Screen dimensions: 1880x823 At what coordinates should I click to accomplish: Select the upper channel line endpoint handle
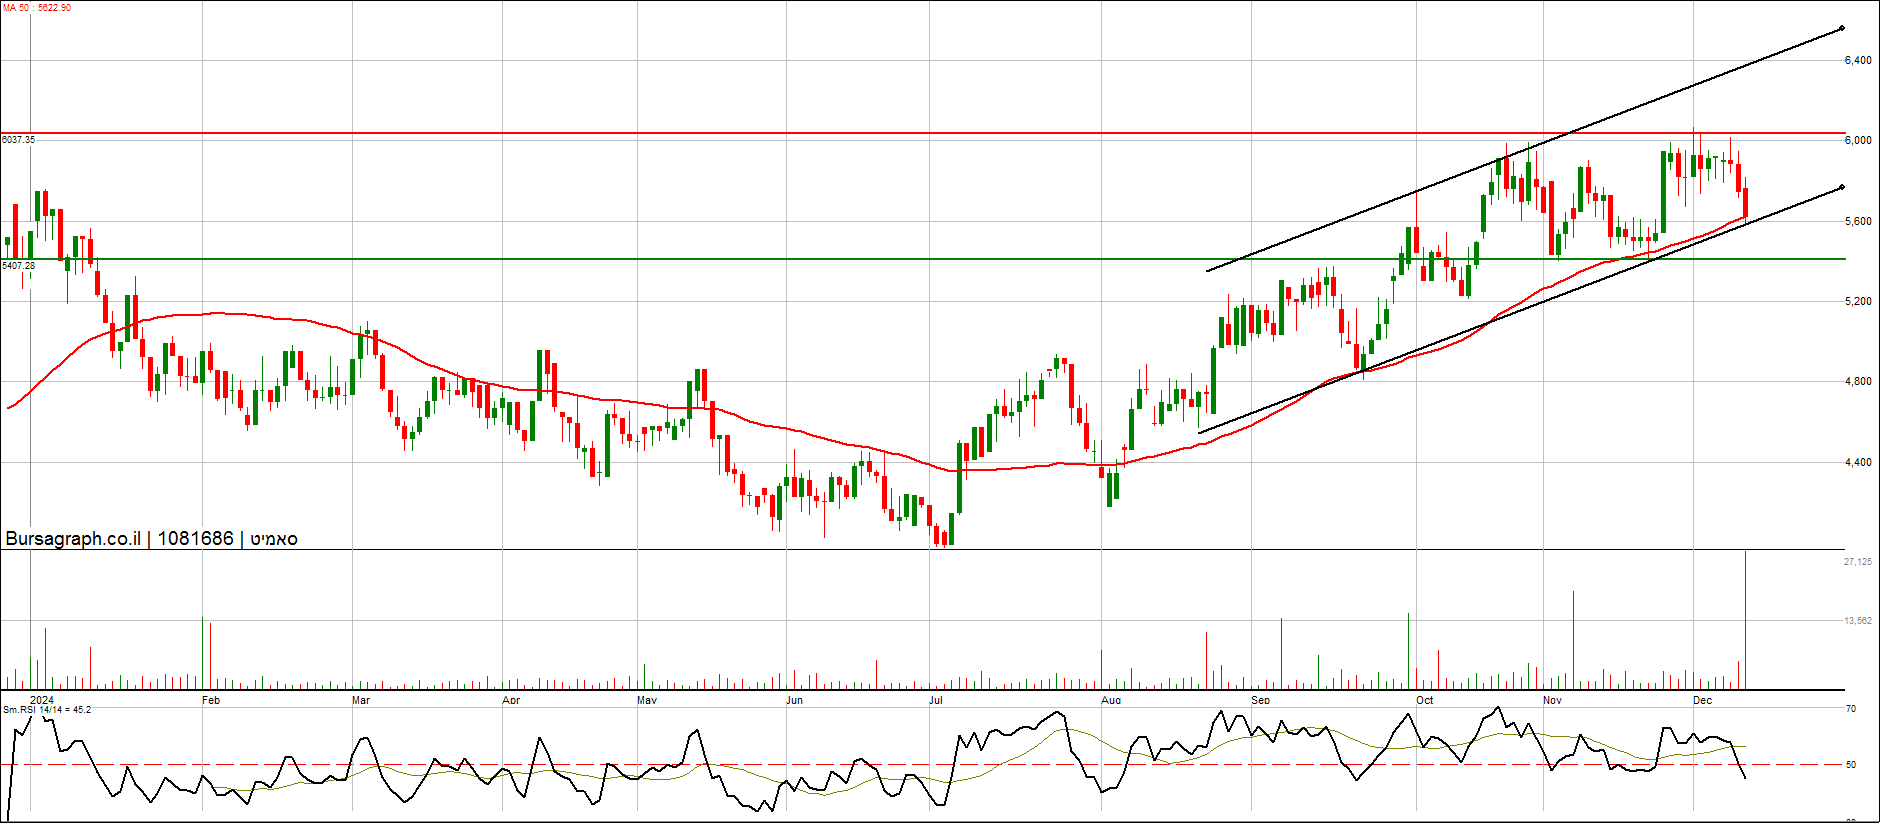coord(1842,28)
